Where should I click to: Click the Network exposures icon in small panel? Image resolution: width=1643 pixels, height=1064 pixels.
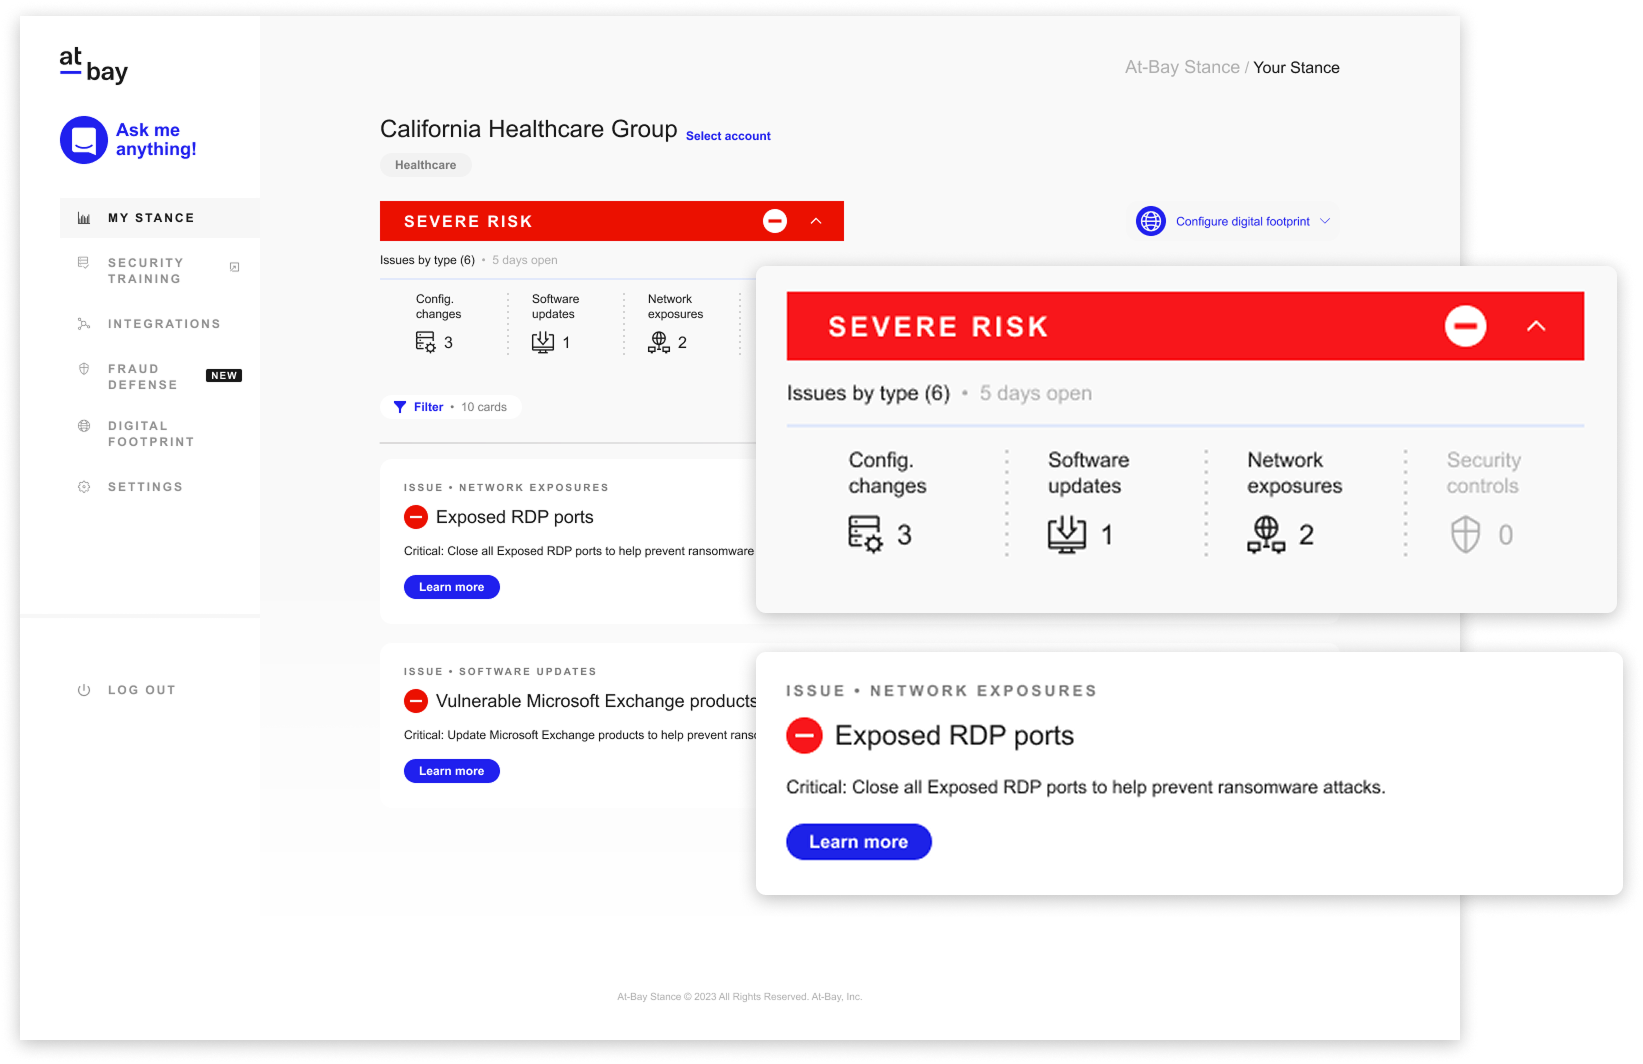[659, 342]
